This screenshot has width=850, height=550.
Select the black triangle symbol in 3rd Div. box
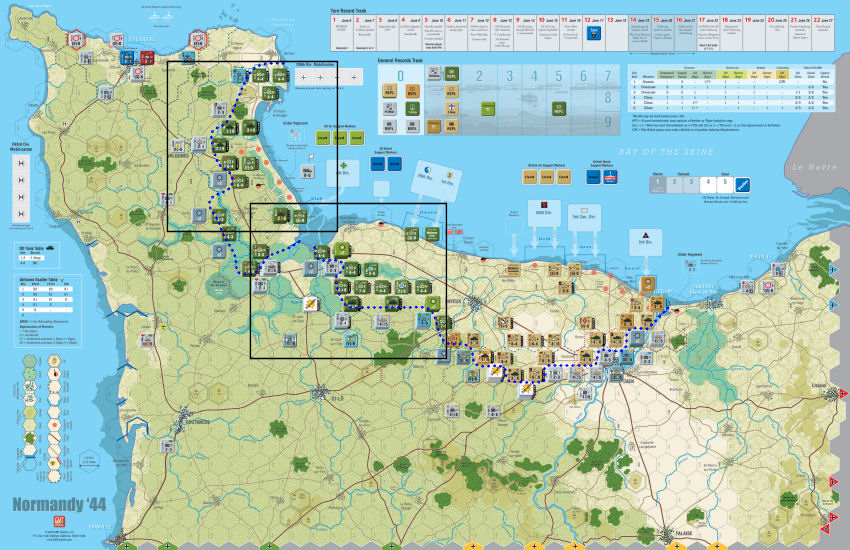pyautogui.click(x=645, y=235)
